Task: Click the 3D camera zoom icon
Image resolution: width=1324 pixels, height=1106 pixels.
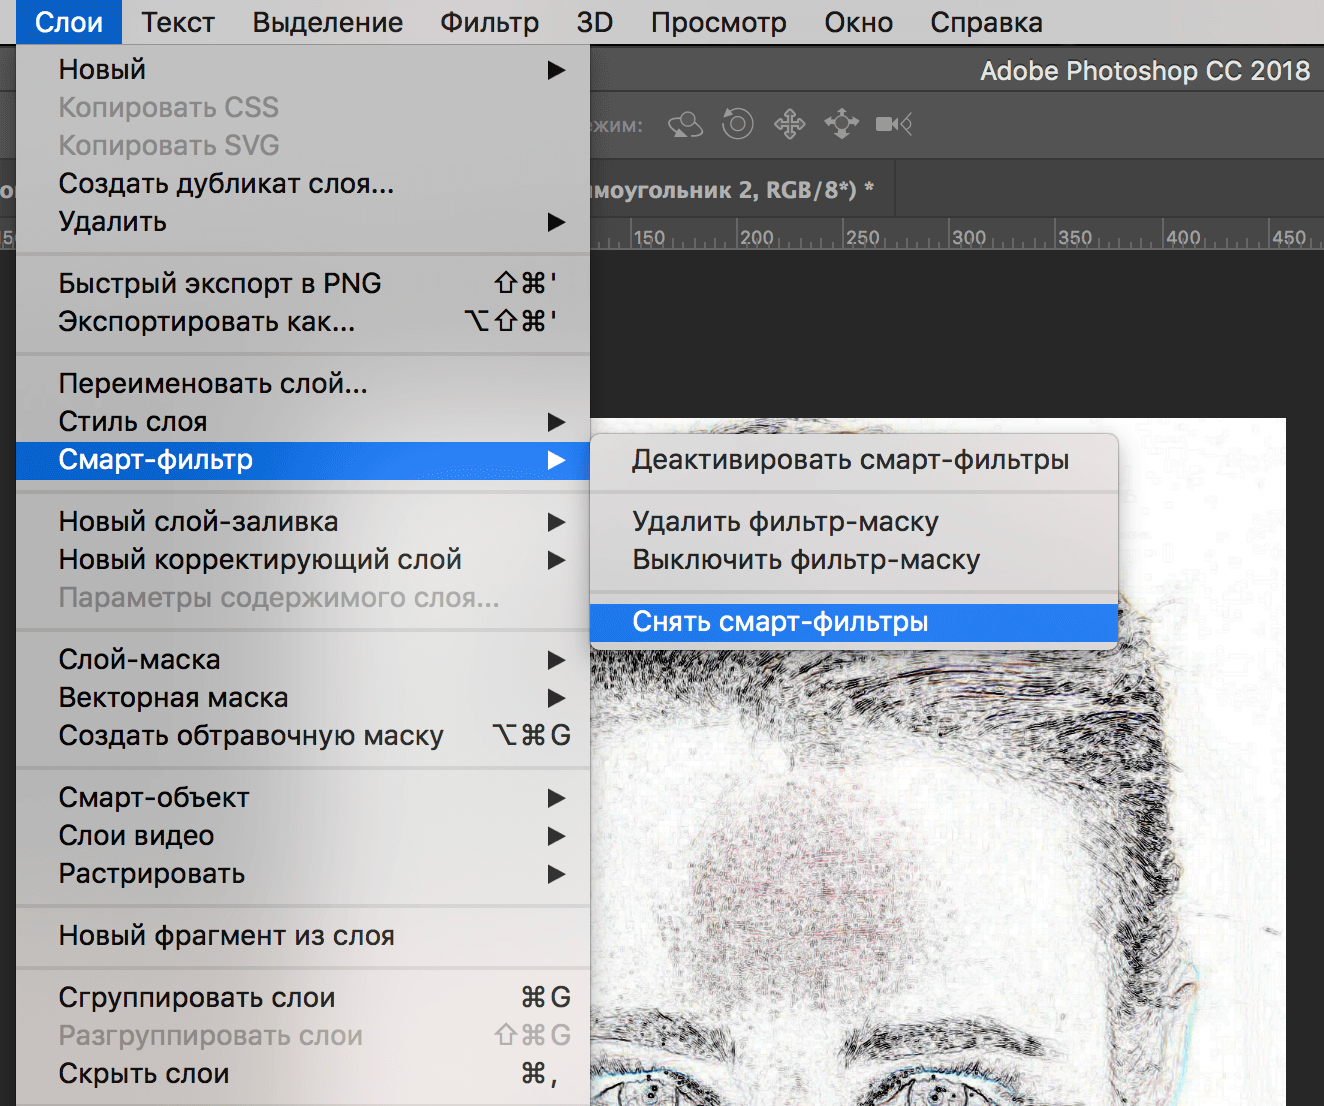Action: click(x=891, y=123)
